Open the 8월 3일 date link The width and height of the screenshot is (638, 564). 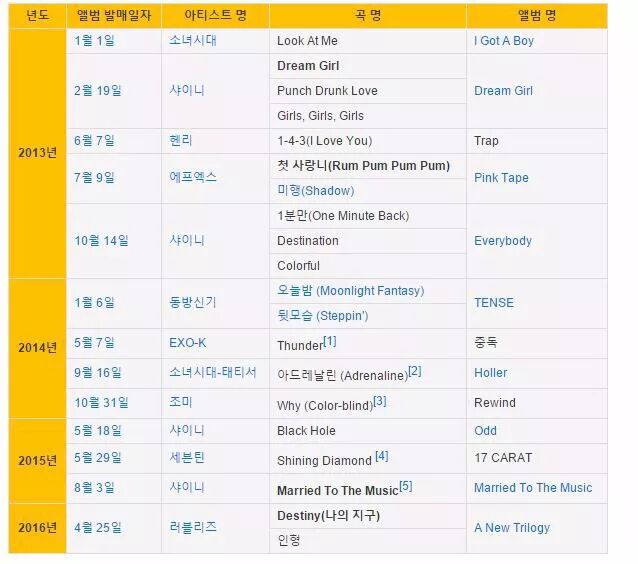click(94, 488)
